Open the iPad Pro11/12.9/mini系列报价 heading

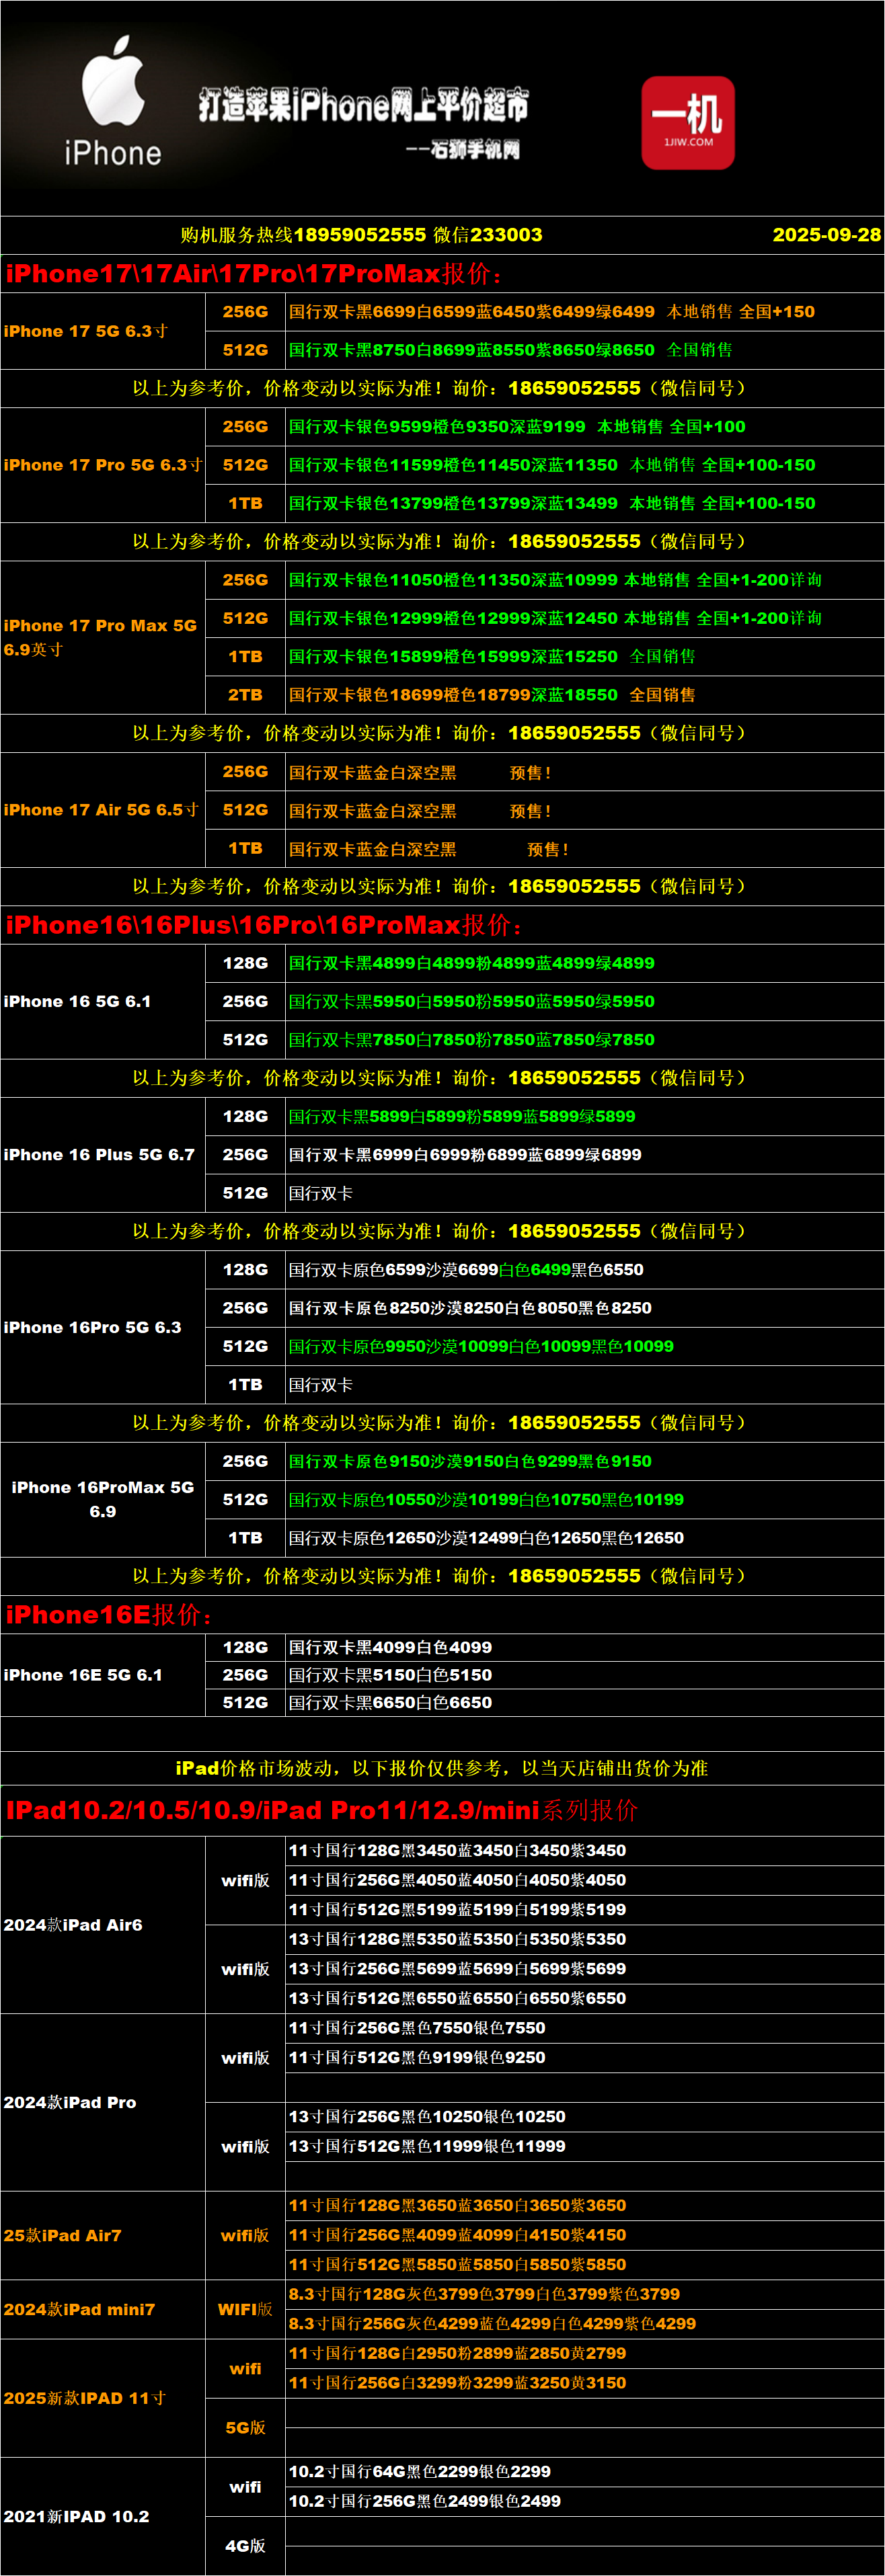click(x=321, y=1810)
